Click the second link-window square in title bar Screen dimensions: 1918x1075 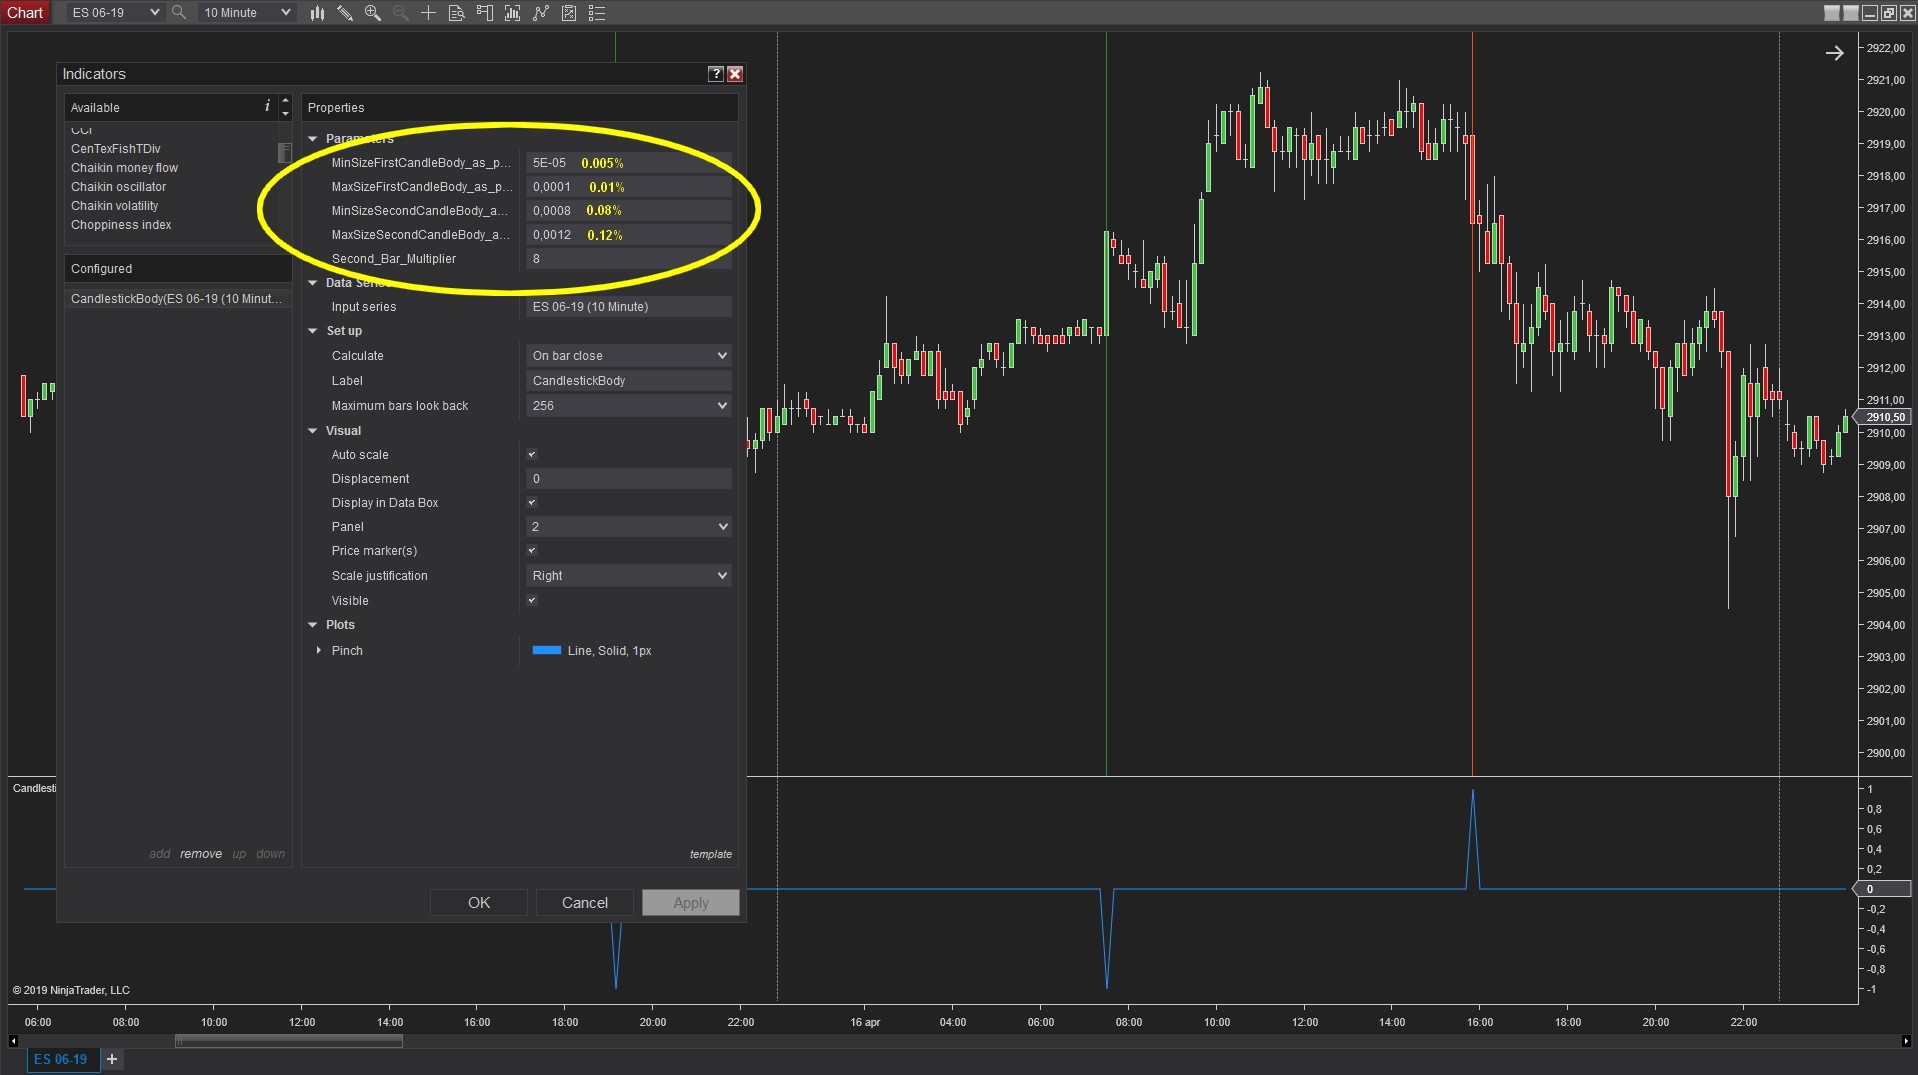coord(1851,13)
